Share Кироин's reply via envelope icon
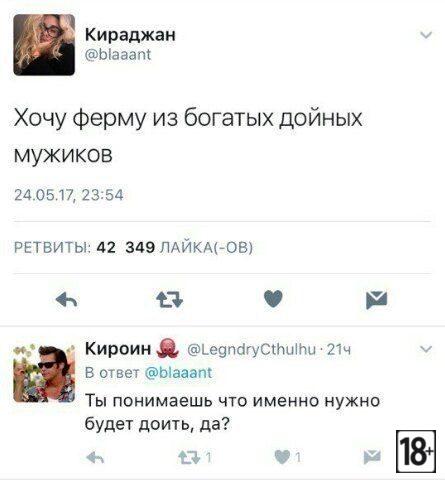 [372, 457]
